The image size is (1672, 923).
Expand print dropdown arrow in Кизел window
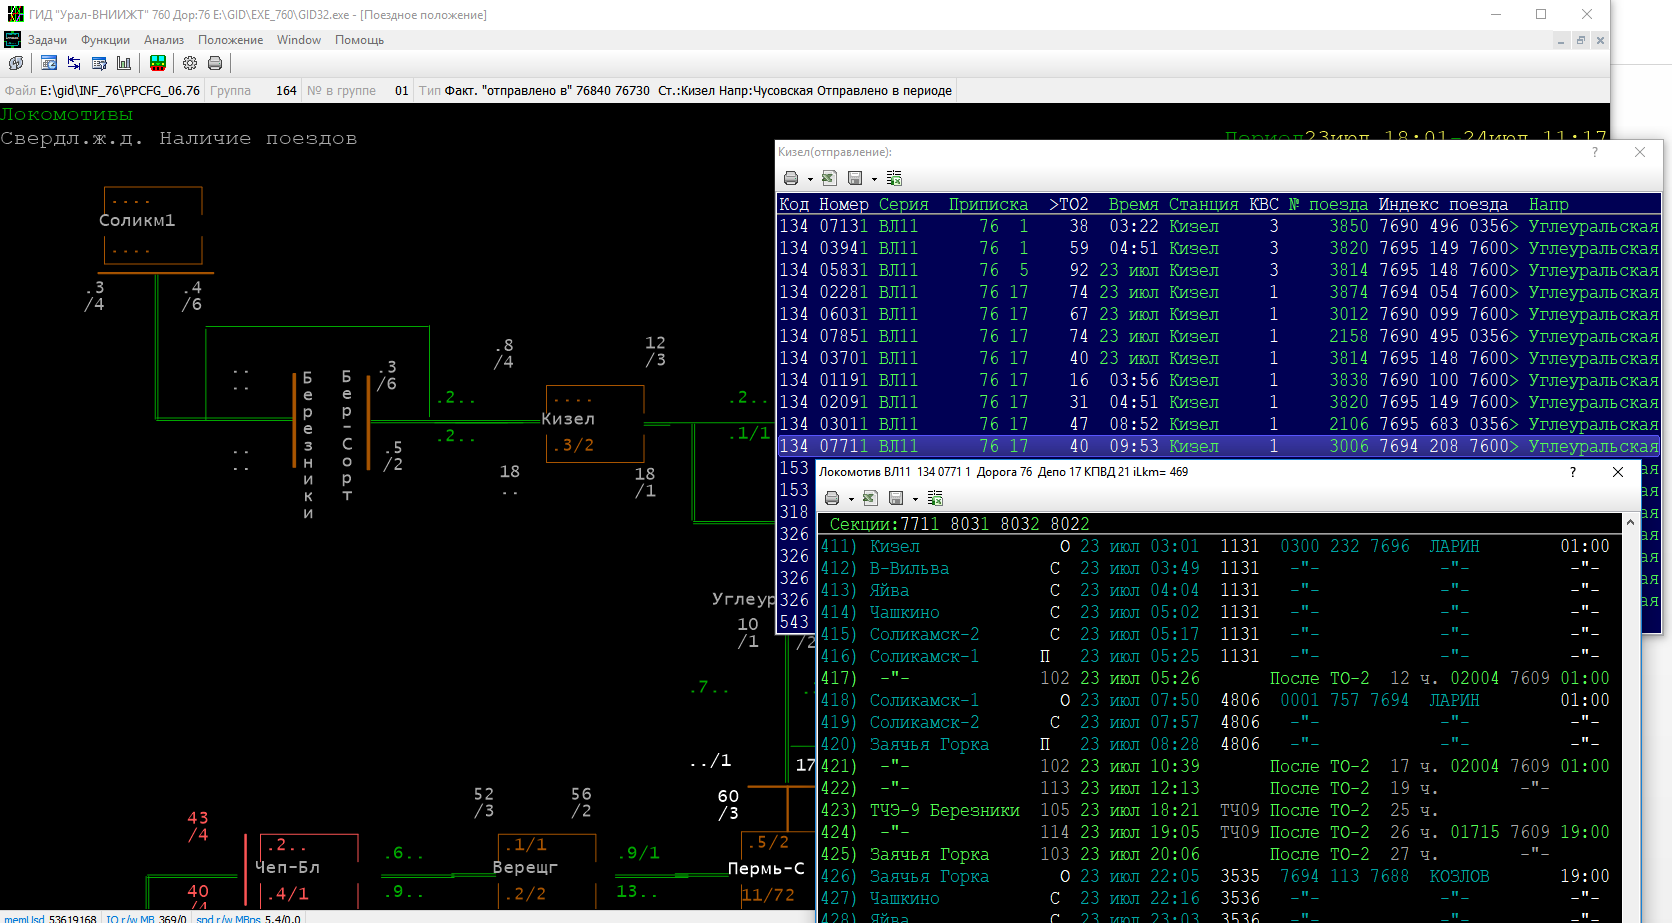[x=810, y=180]
